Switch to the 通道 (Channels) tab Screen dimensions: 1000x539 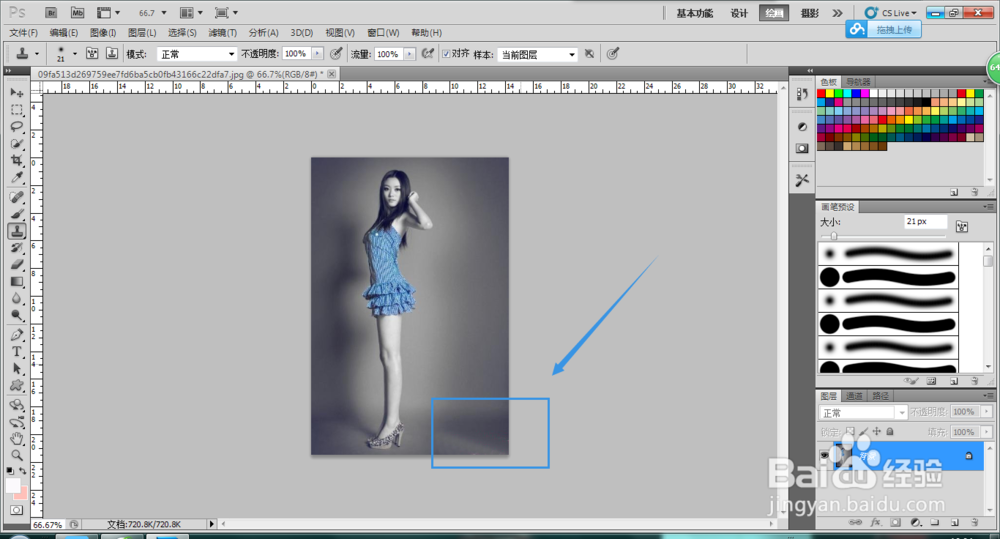pos(855,396)
